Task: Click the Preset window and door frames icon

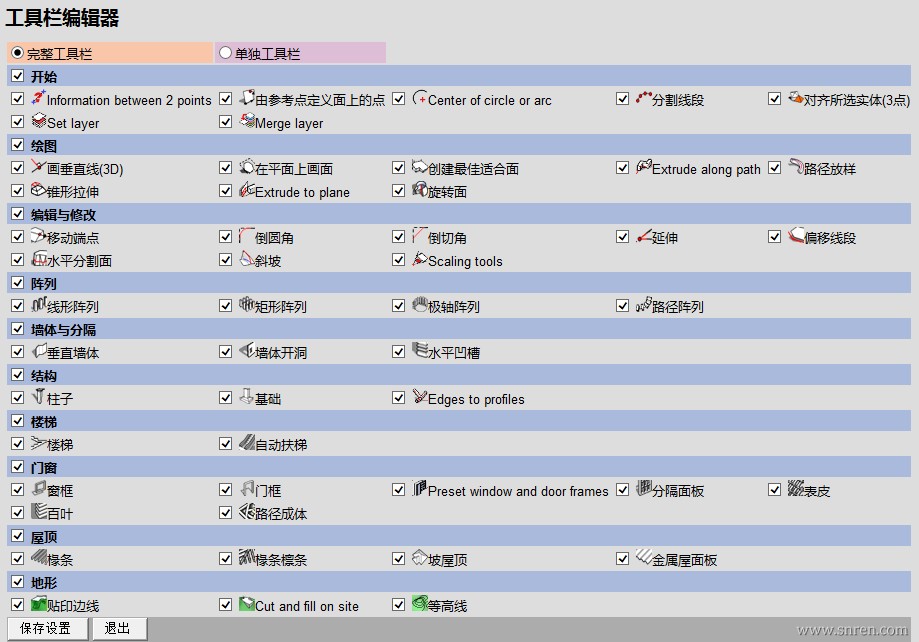Action: click(x=420, y=489)
